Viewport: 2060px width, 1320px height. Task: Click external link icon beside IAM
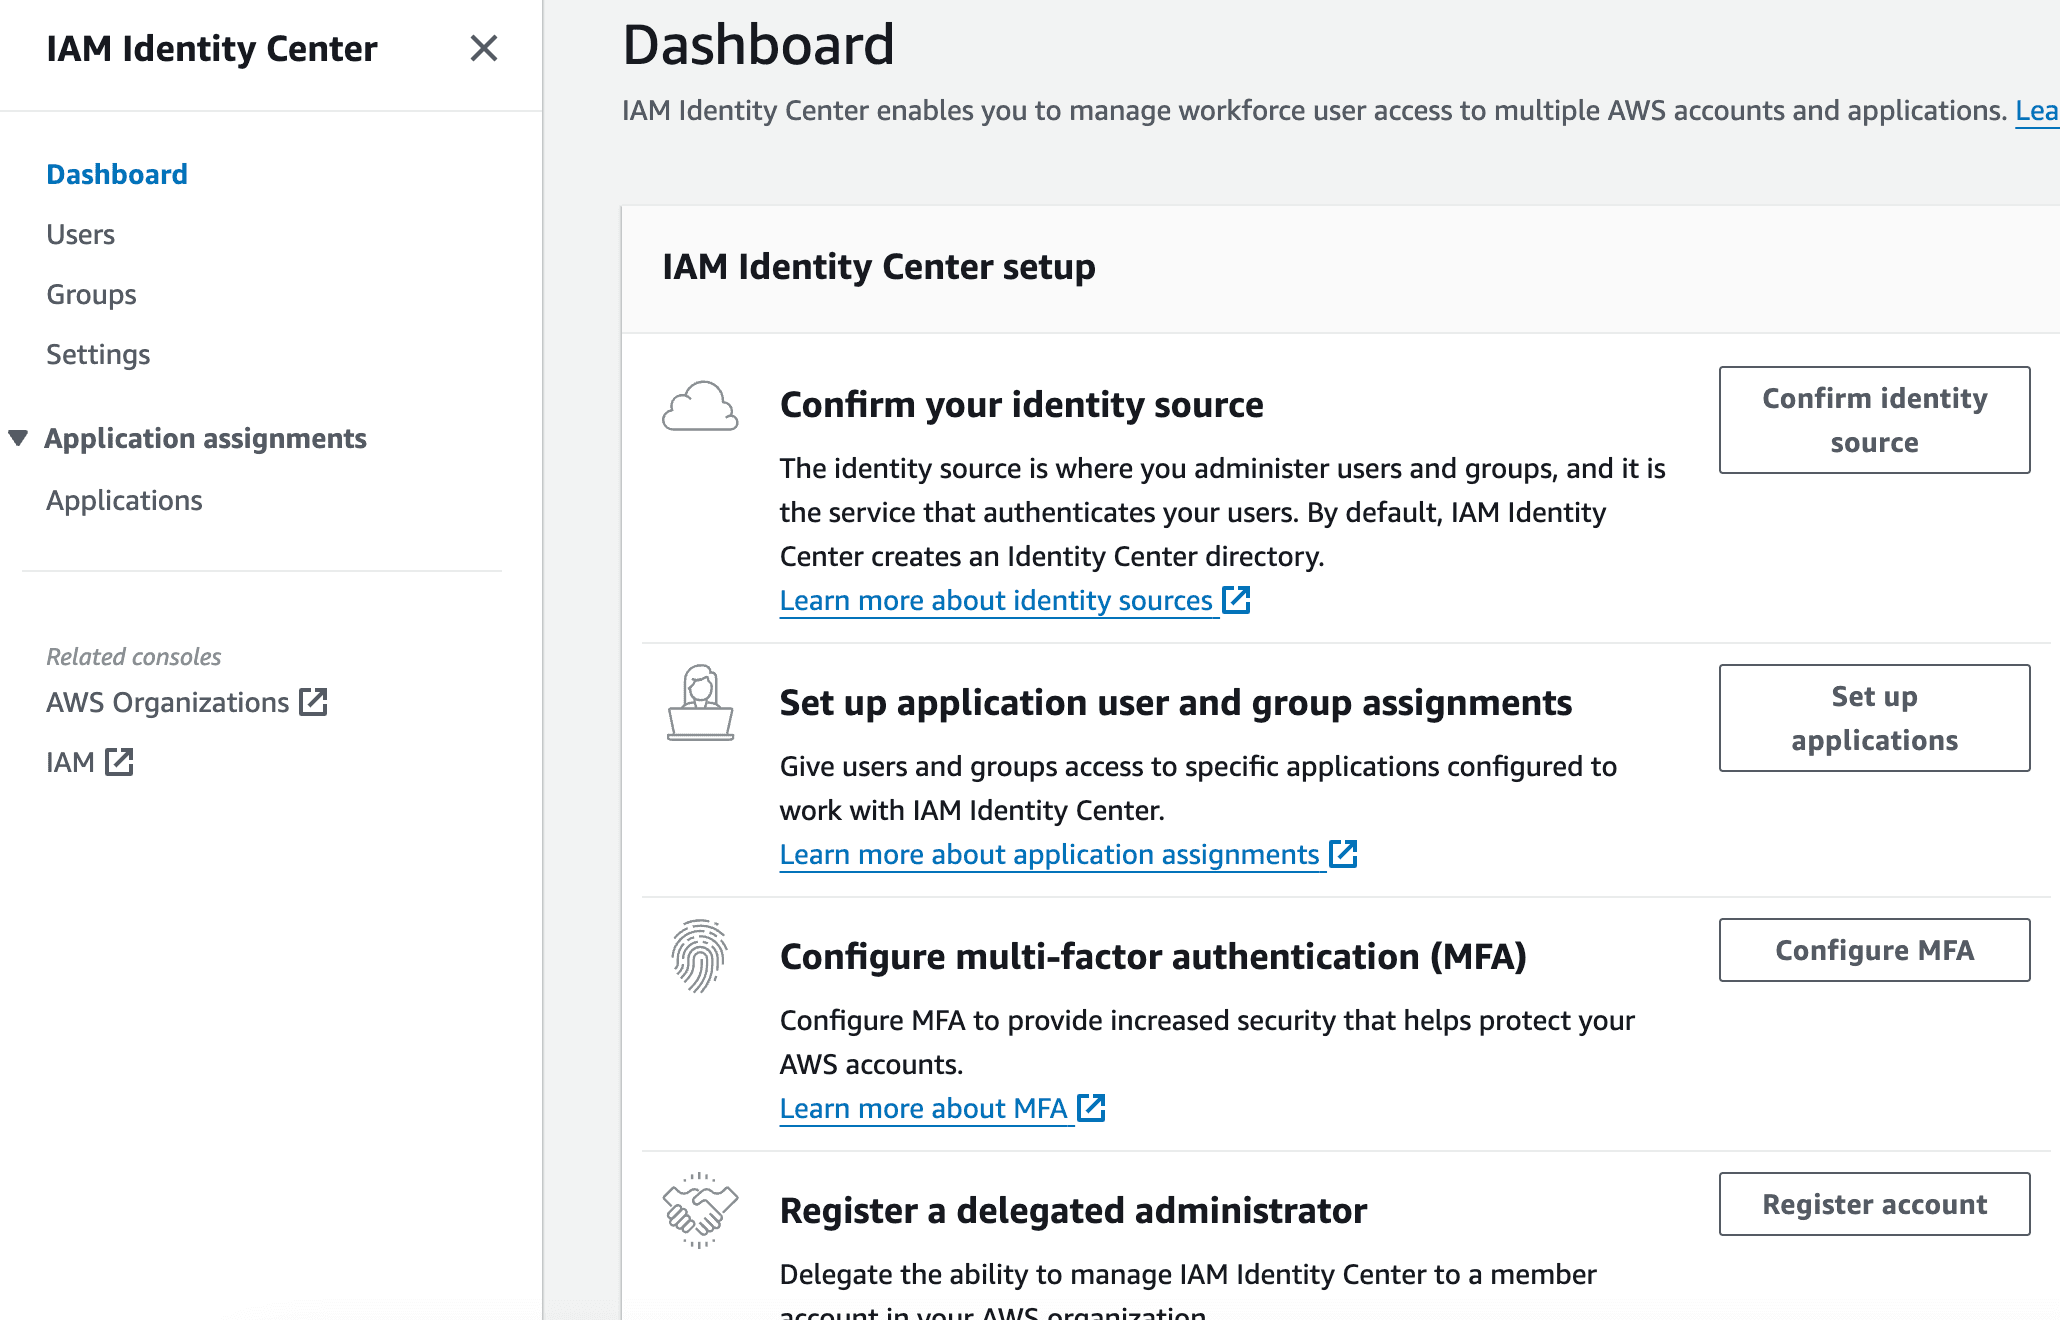(x=120, y=762)
